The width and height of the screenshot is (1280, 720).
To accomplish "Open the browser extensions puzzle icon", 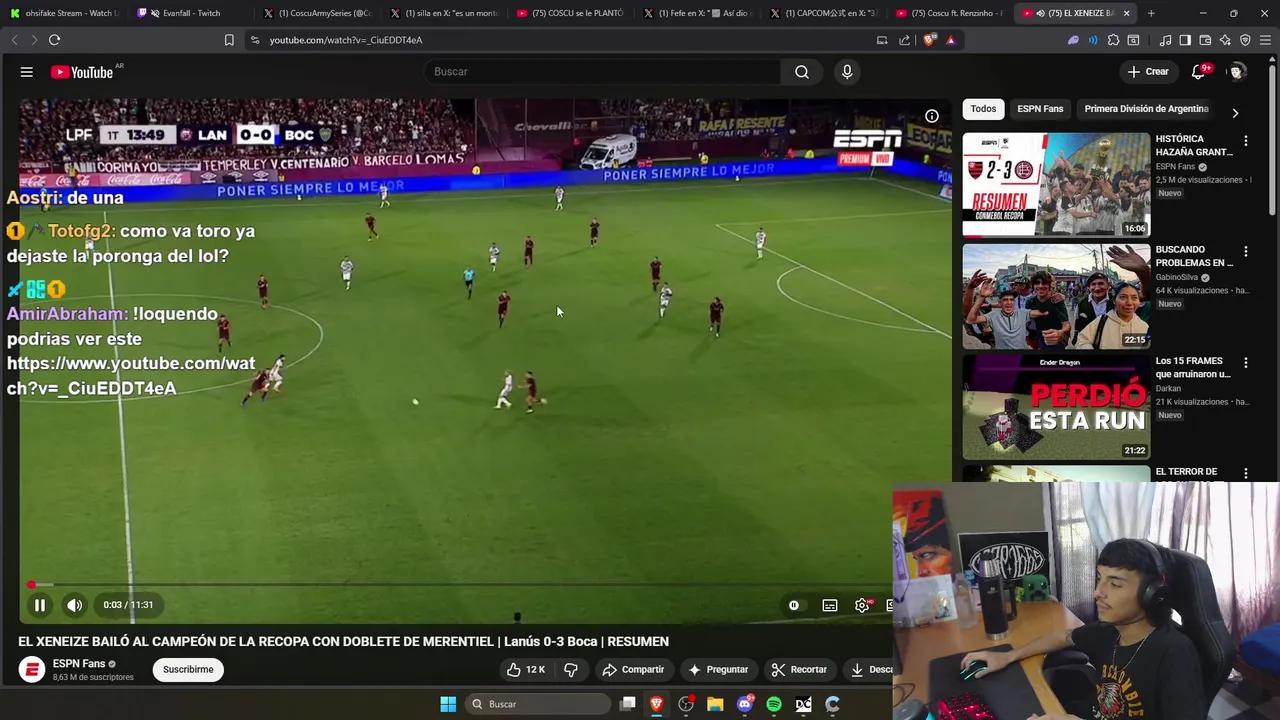I will tap(1113, 40).
